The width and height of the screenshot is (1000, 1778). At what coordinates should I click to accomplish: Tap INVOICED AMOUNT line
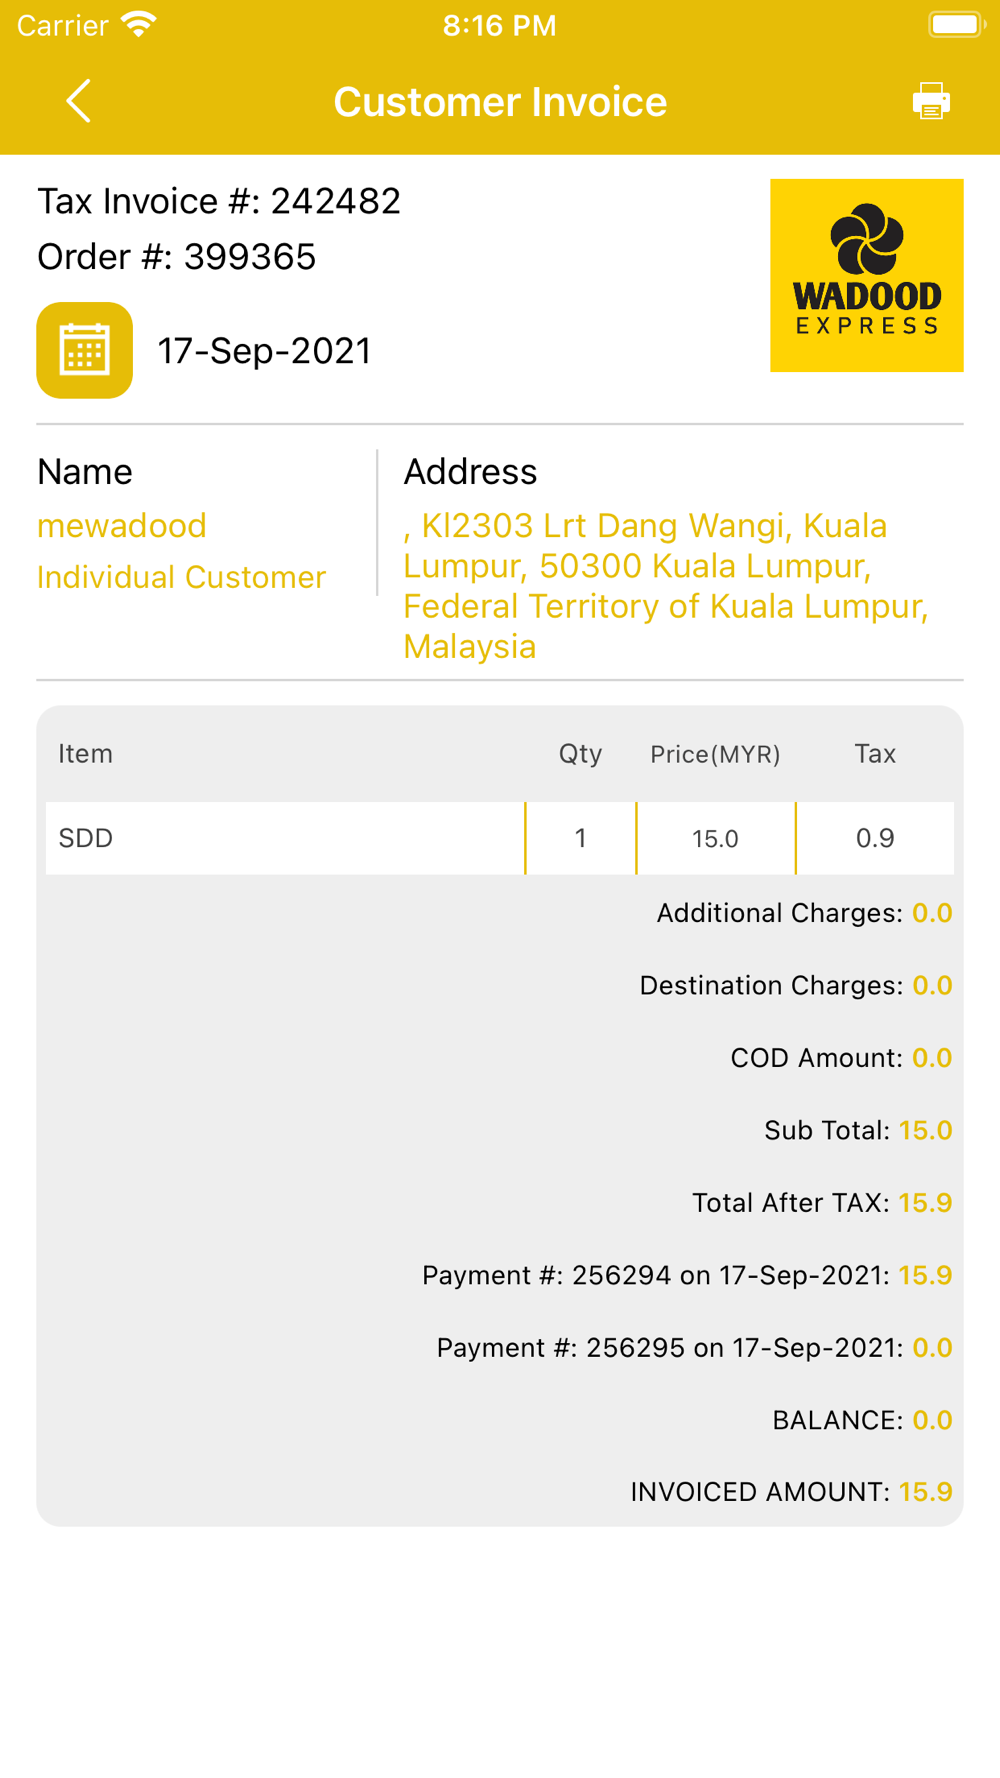791,1492
